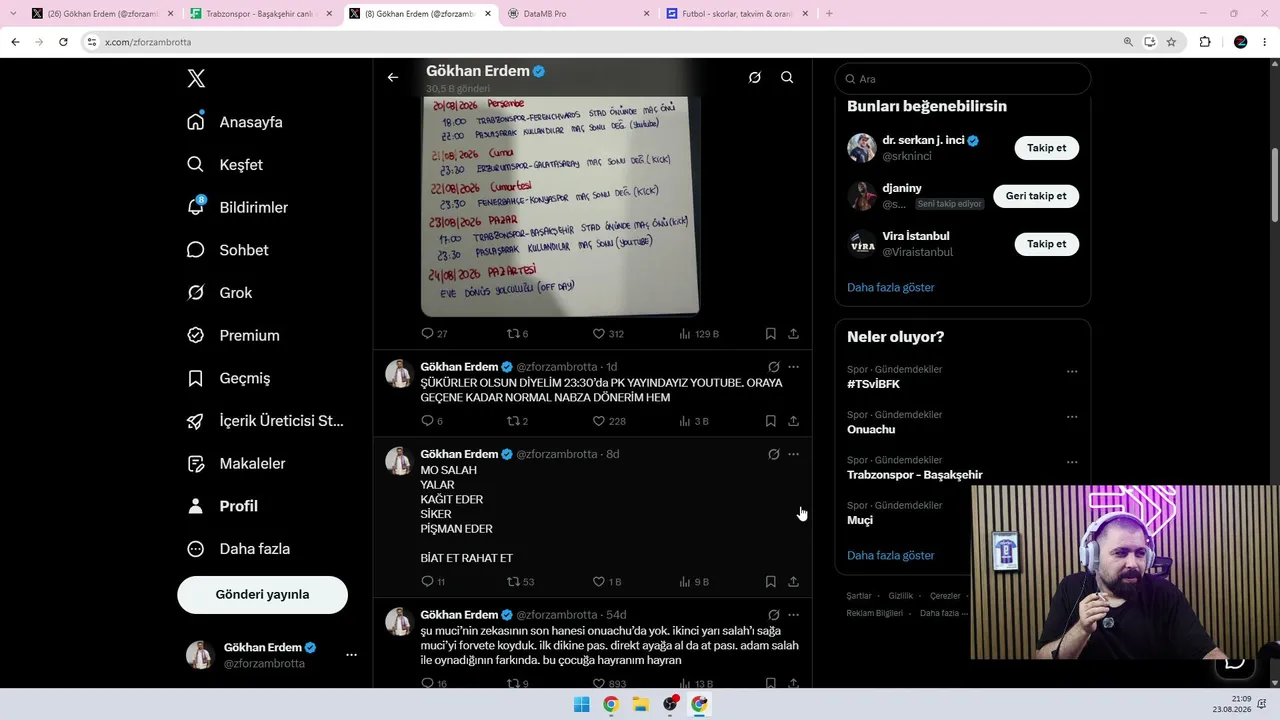
Task: Show more suggestions under Bunları beğenebilirsin
Action: point(891,287)
